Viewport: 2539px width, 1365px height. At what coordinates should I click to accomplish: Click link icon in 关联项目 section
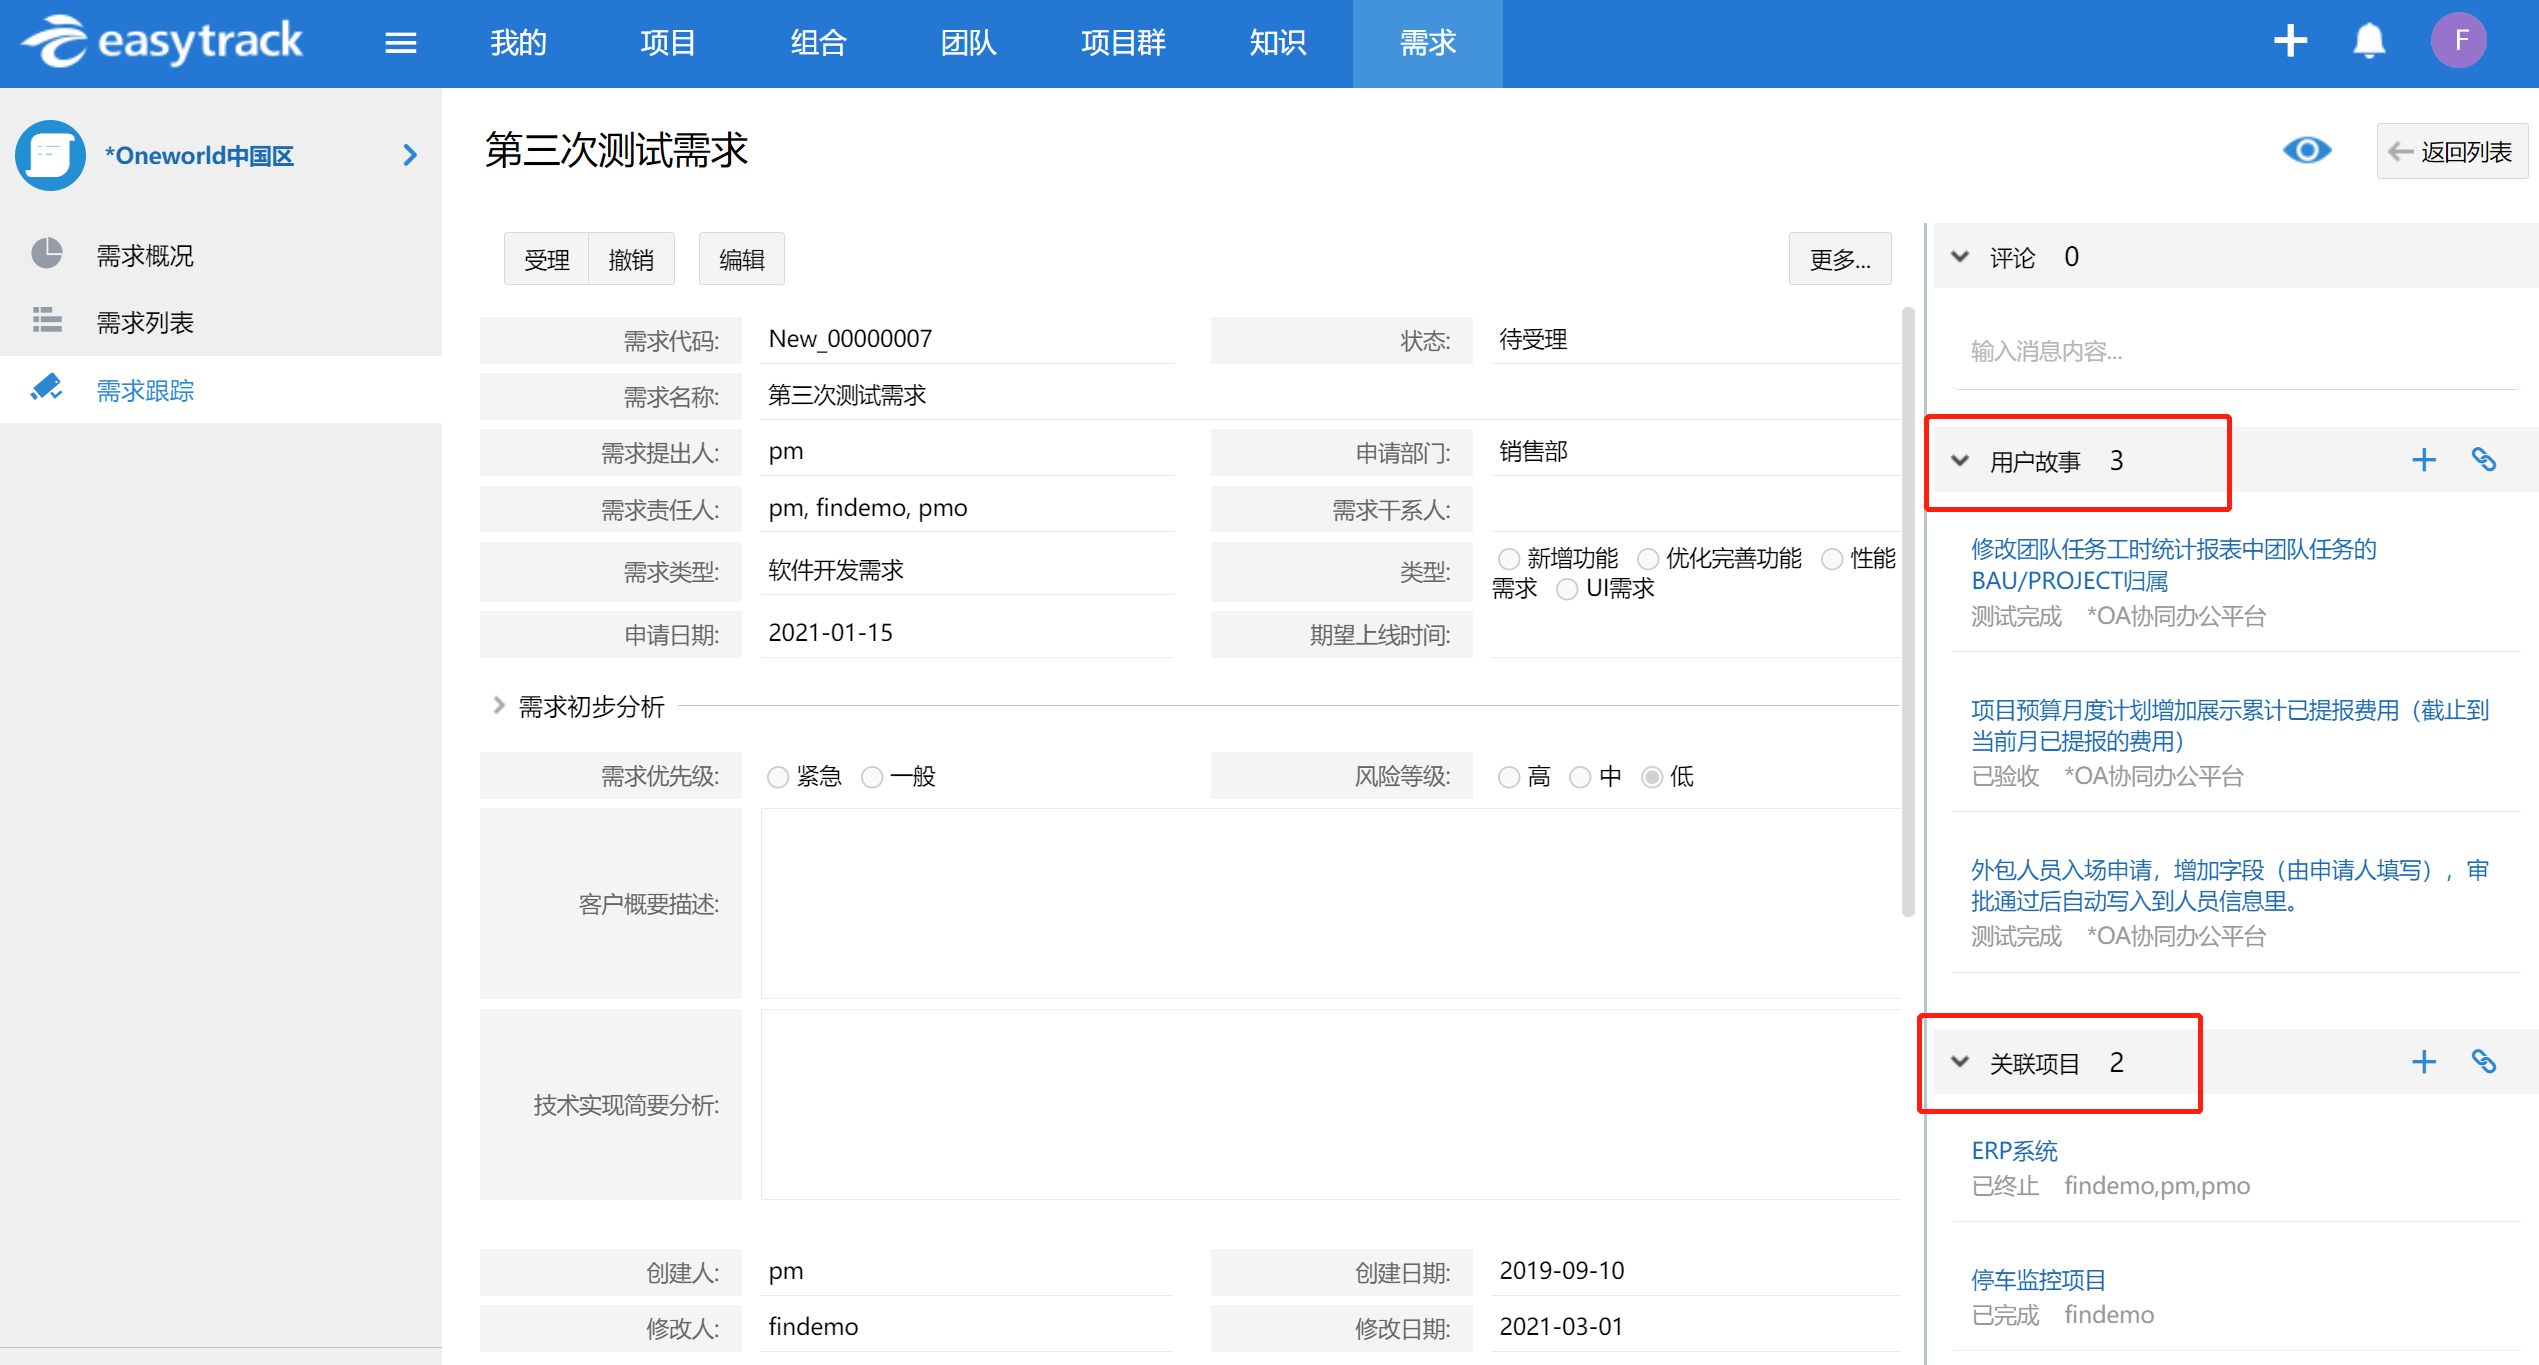click(x=2484, y=1061)
